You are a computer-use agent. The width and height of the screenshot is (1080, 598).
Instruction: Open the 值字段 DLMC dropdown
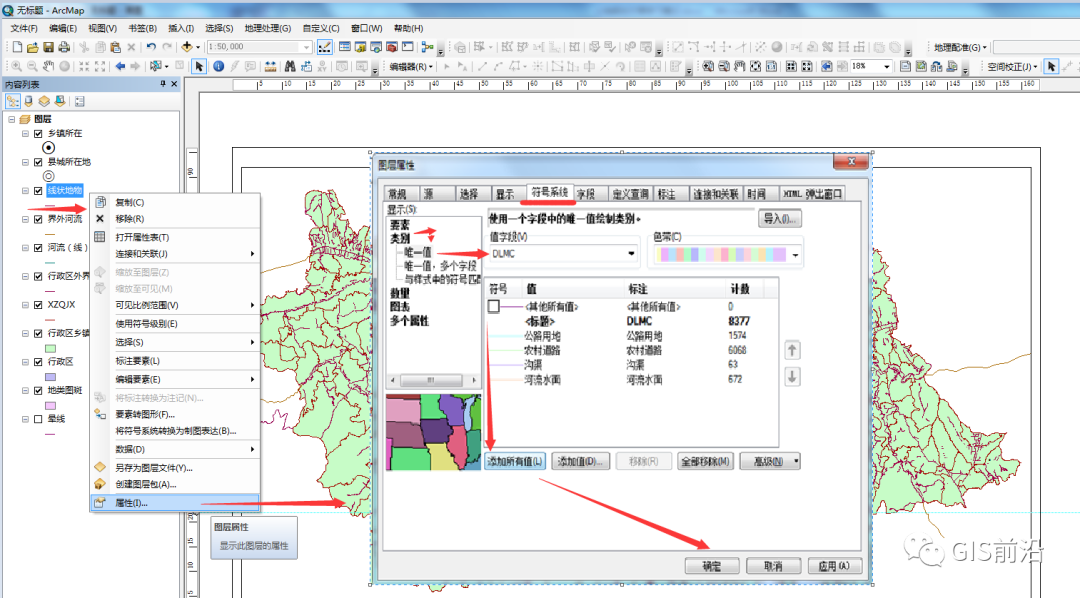coord(631,254)
